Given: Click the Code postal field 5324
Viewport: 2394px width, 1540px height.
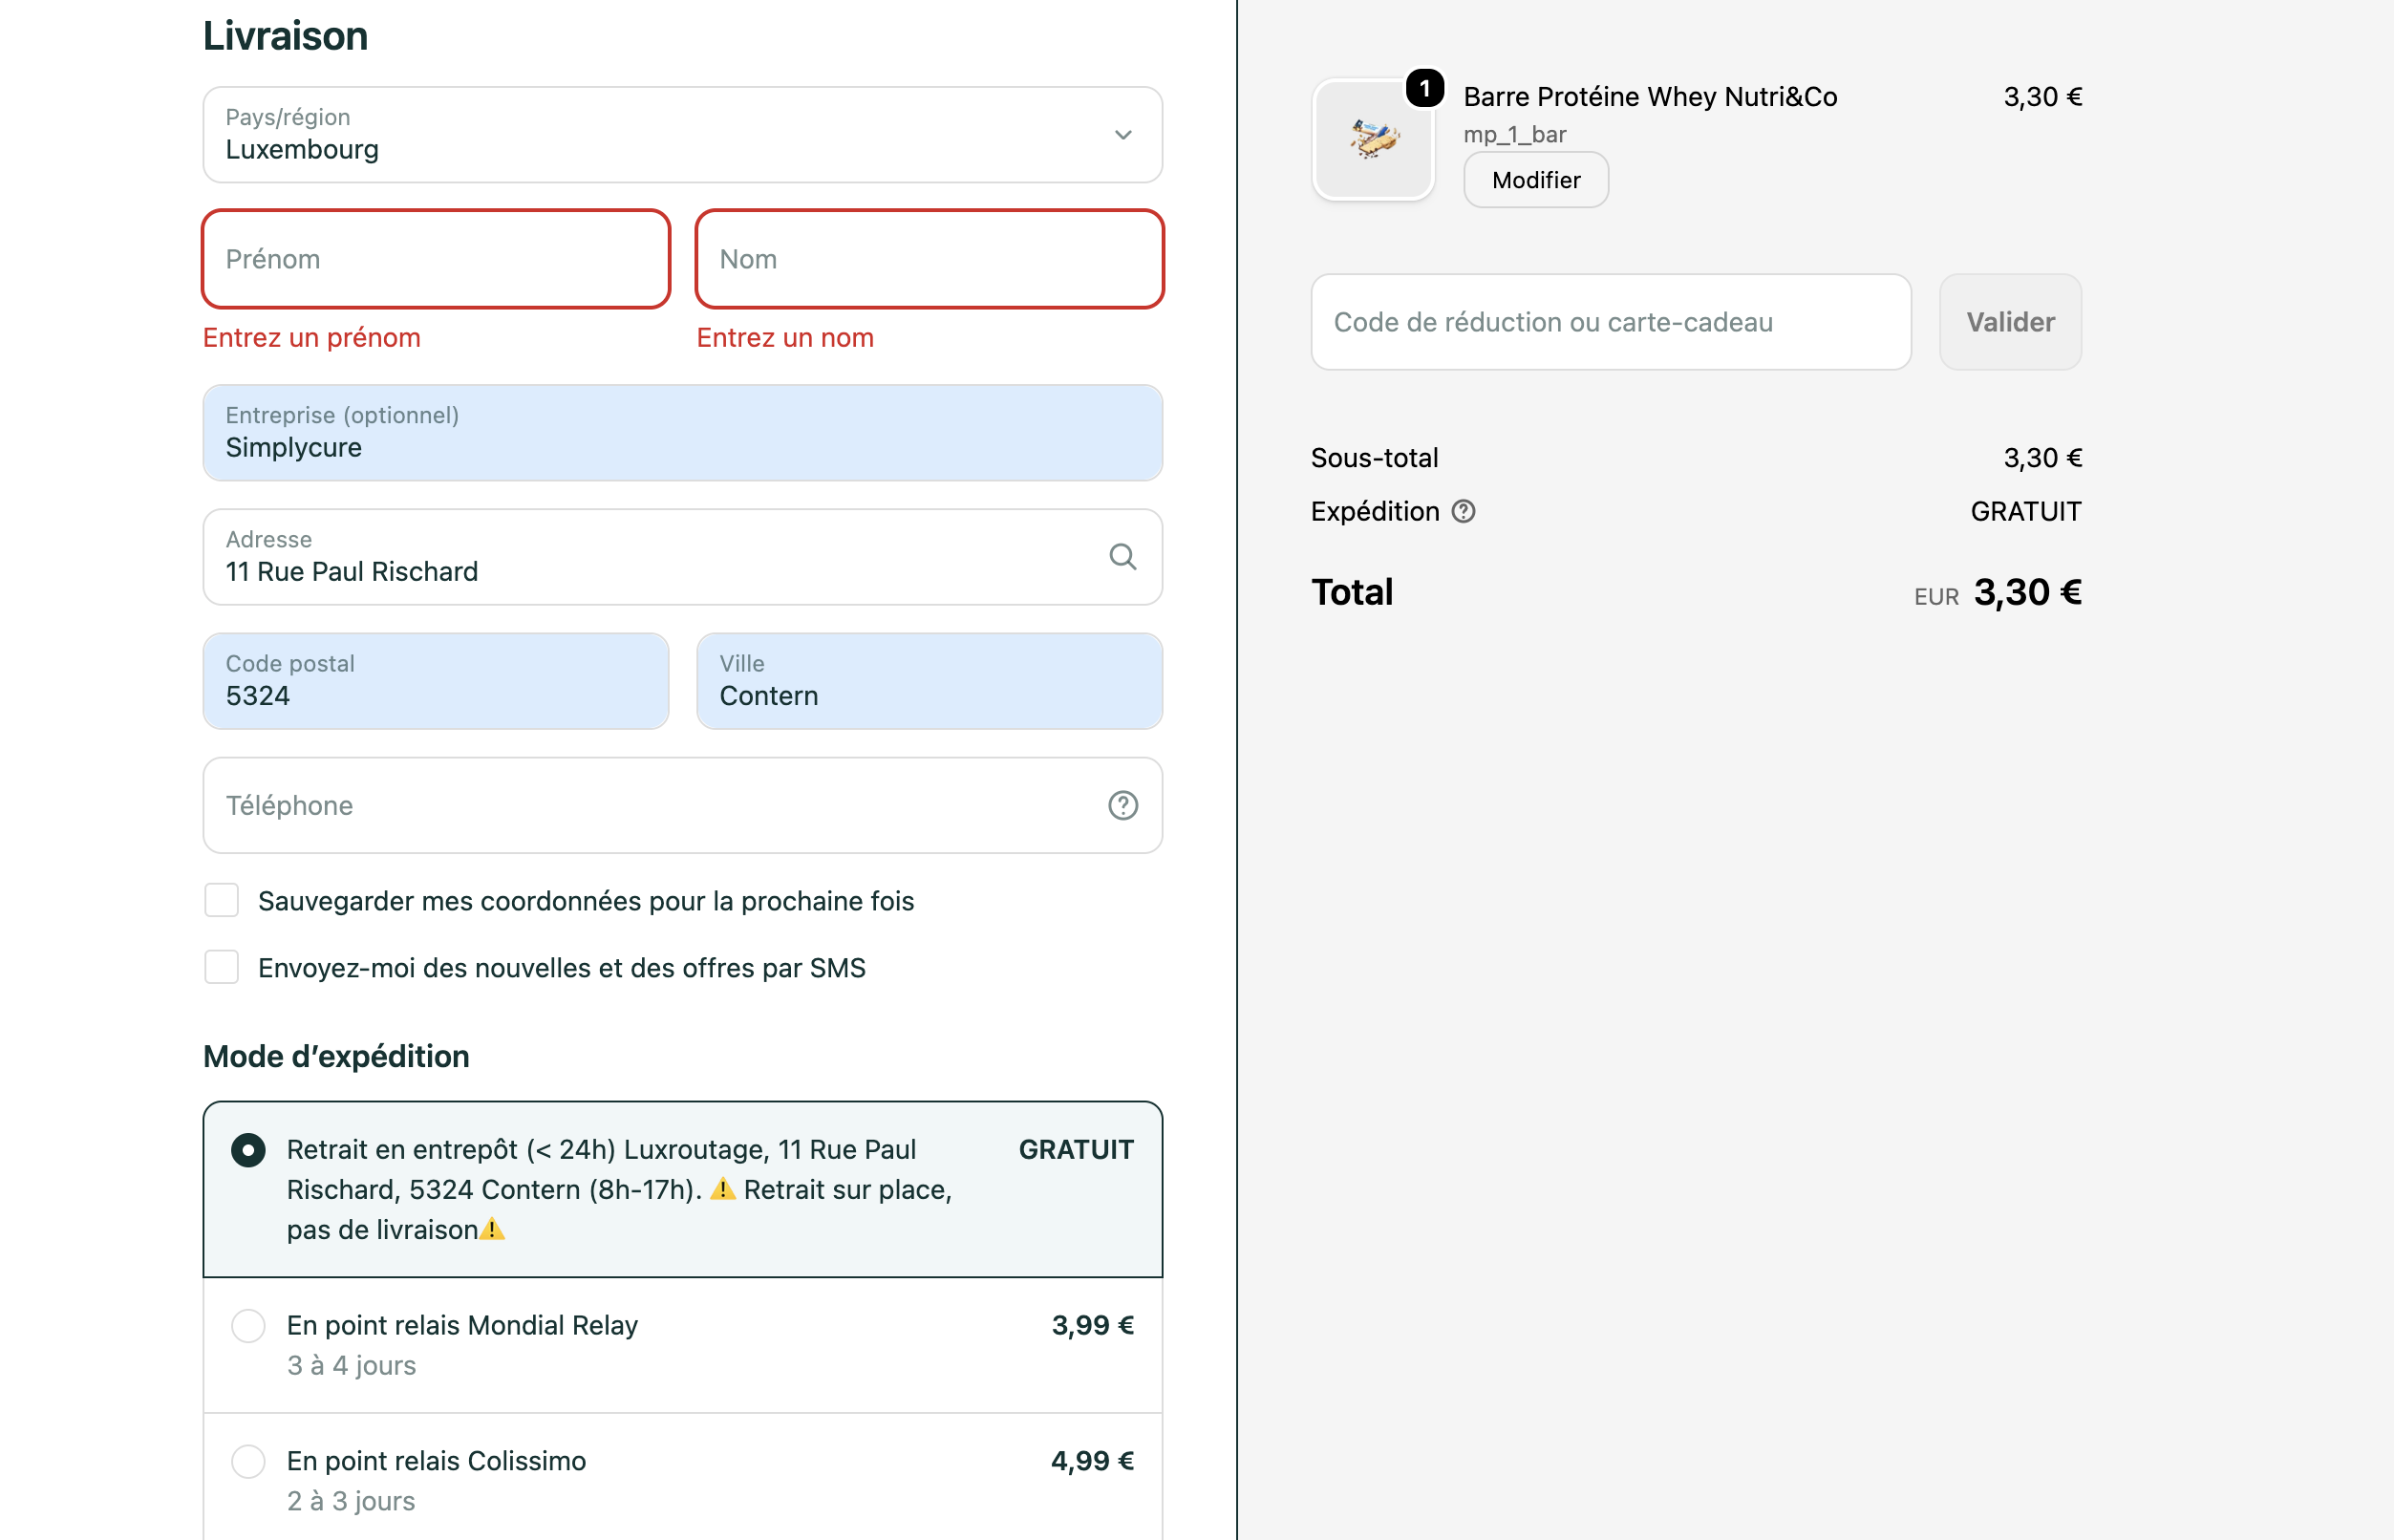Looking at the screenshot, I should coord(436,682).
